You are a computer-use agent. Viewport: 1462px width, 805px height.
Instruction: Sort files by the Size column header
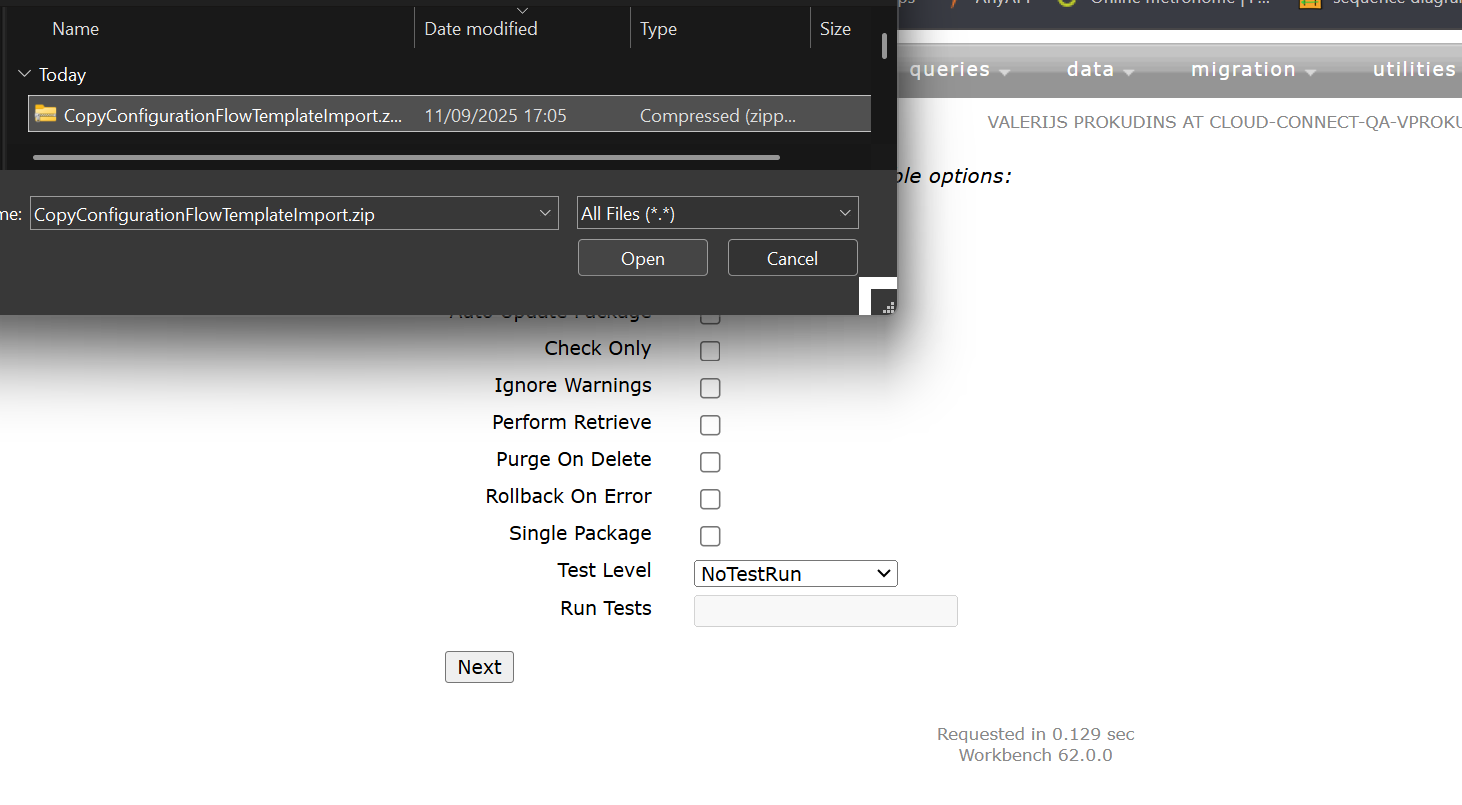(x=835, y=29)
